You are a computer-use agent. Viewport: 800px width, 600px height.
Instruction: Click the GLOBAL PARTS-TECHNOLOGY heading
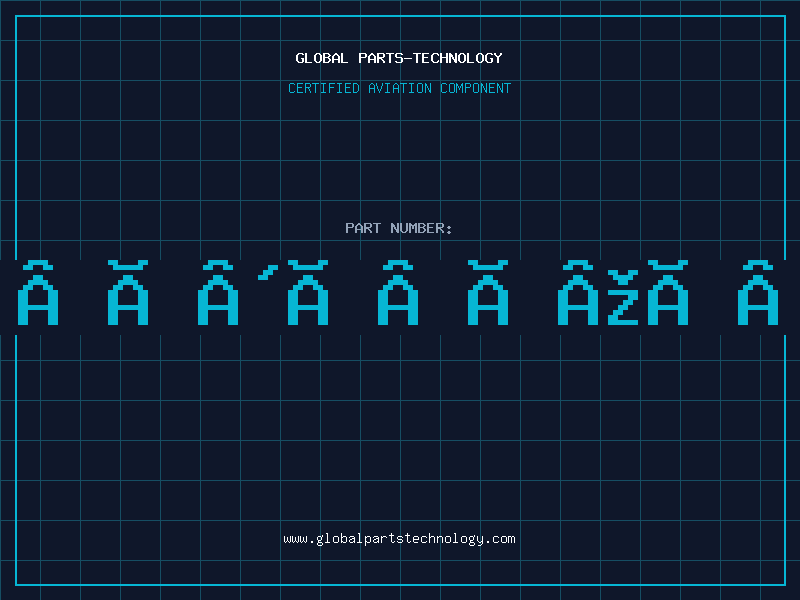click(x=399, y=58)
